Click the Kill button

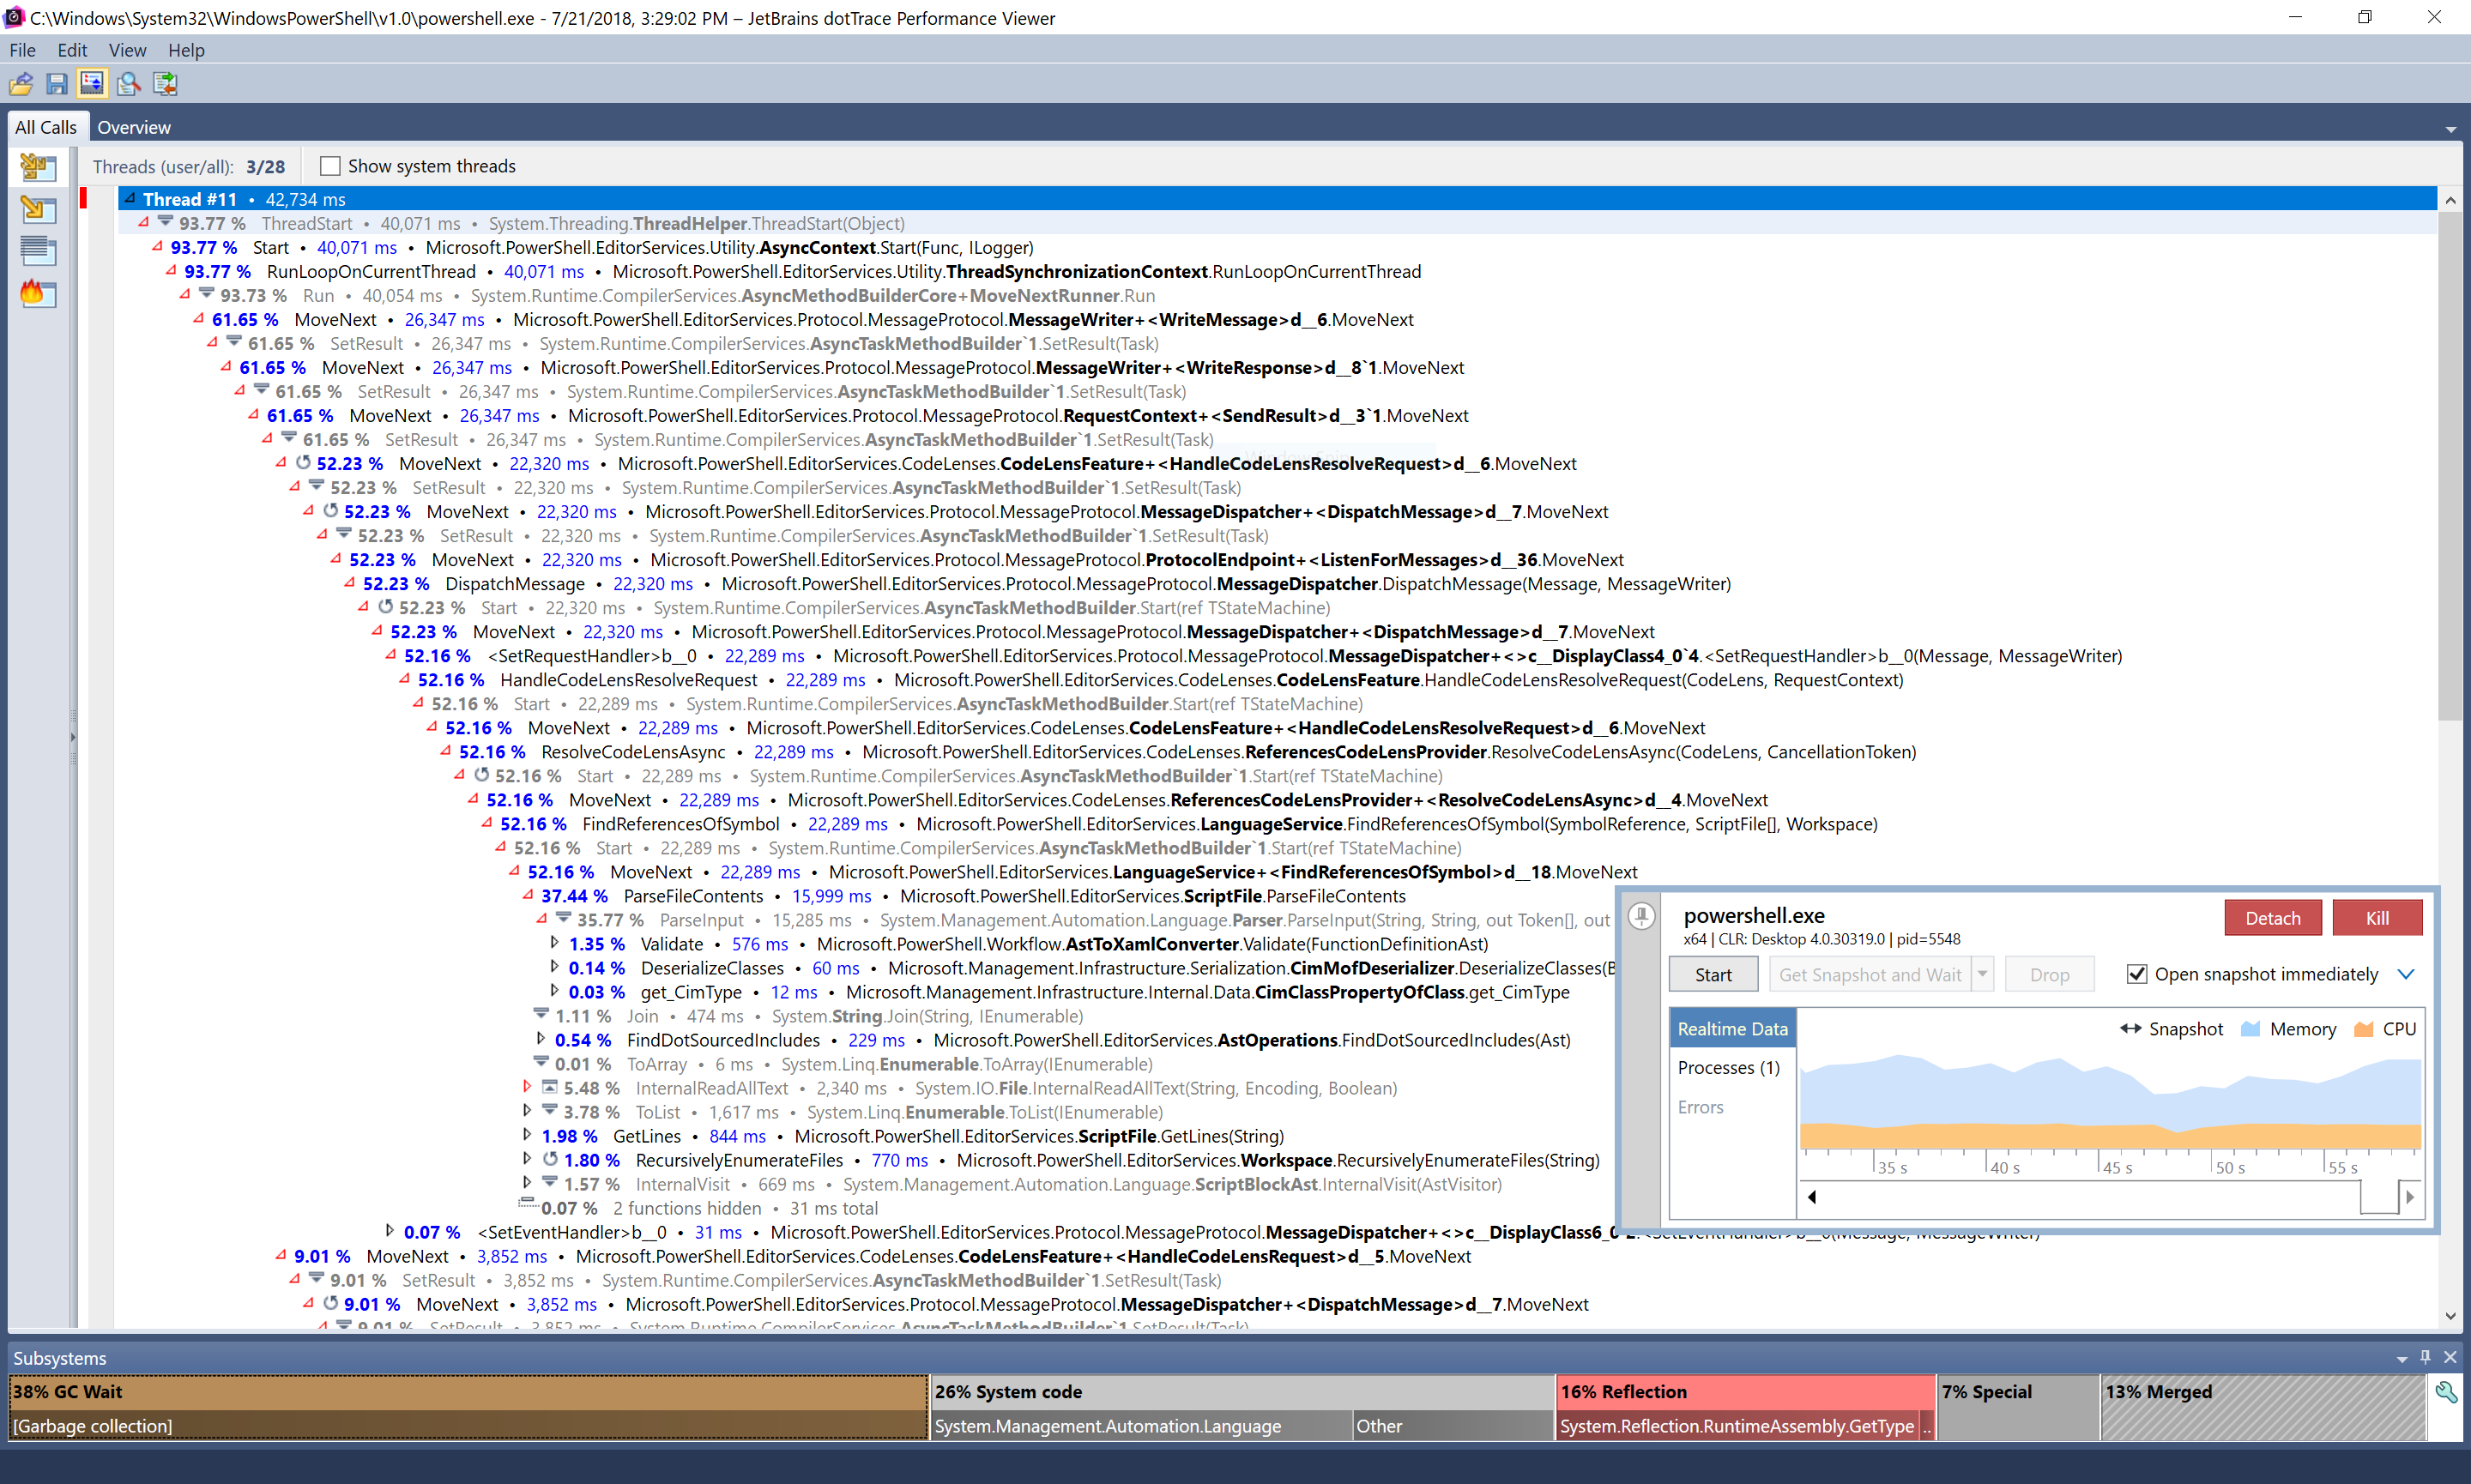(2377, 917)
